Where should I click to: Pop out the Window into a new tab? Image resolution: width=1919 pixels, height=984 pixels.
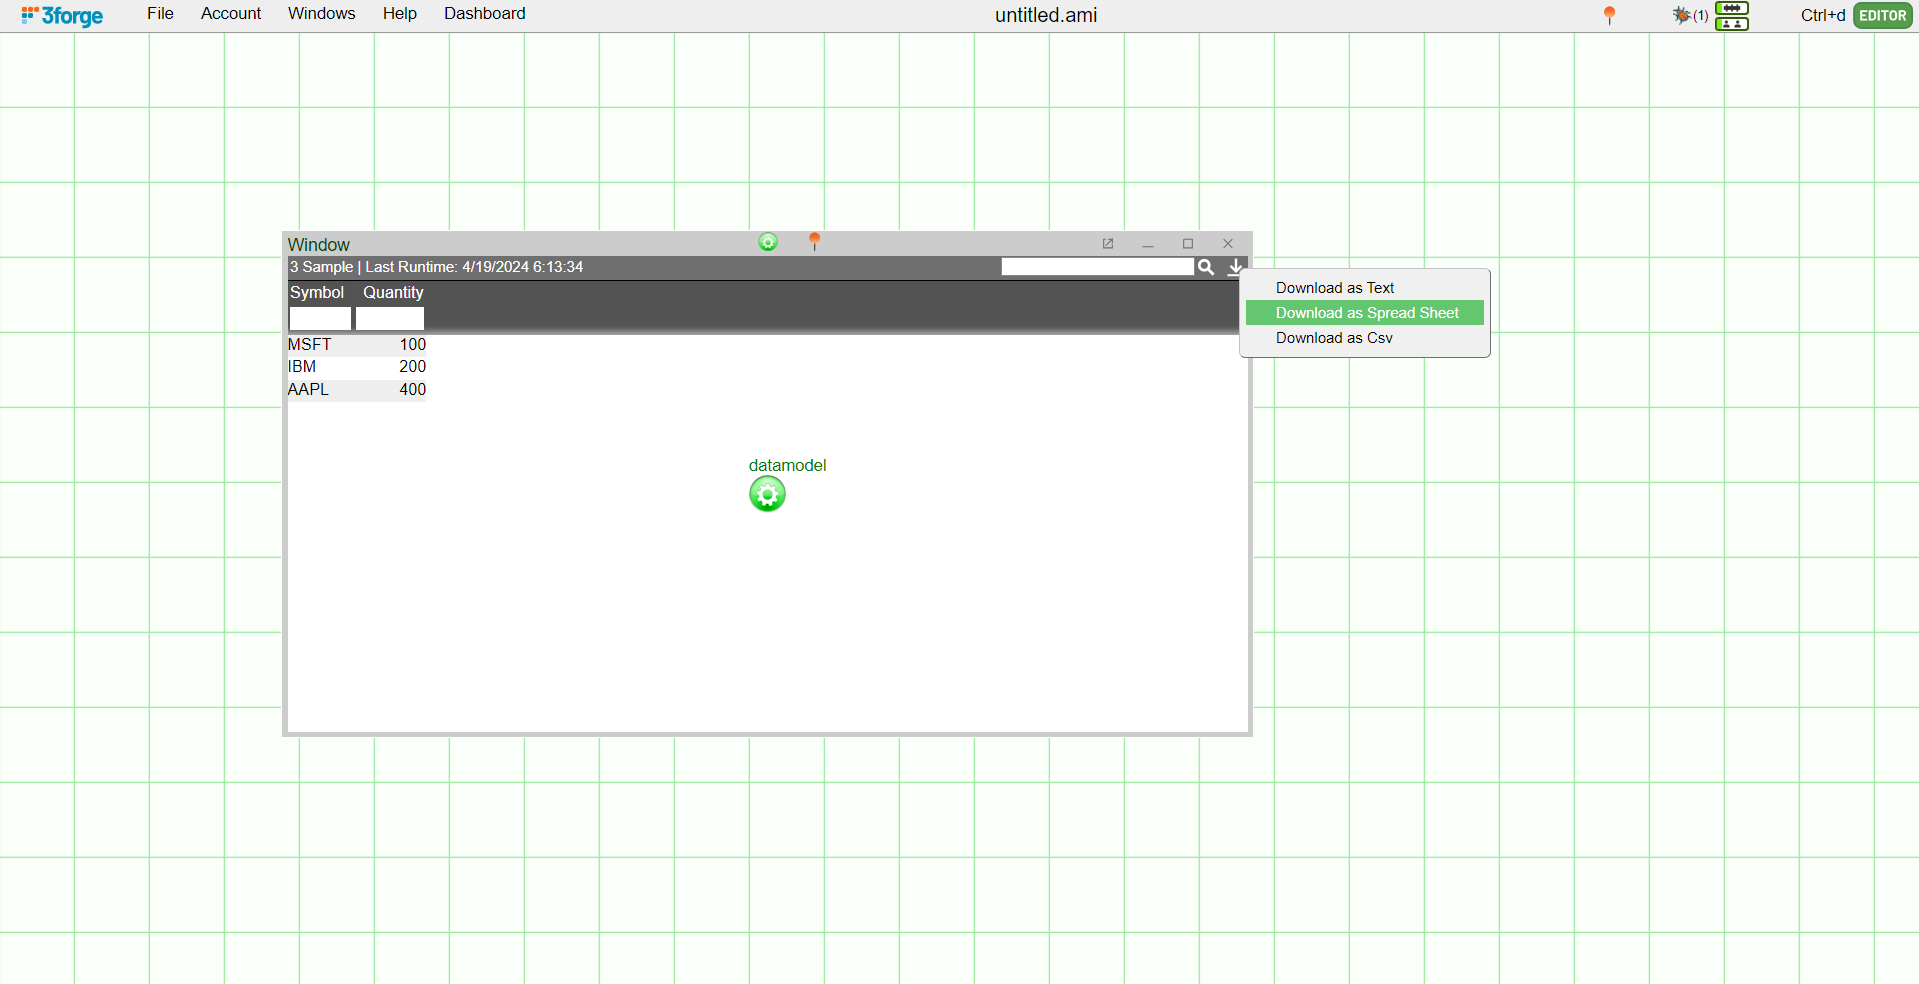pyautogui.click(x=1108, y=243)
